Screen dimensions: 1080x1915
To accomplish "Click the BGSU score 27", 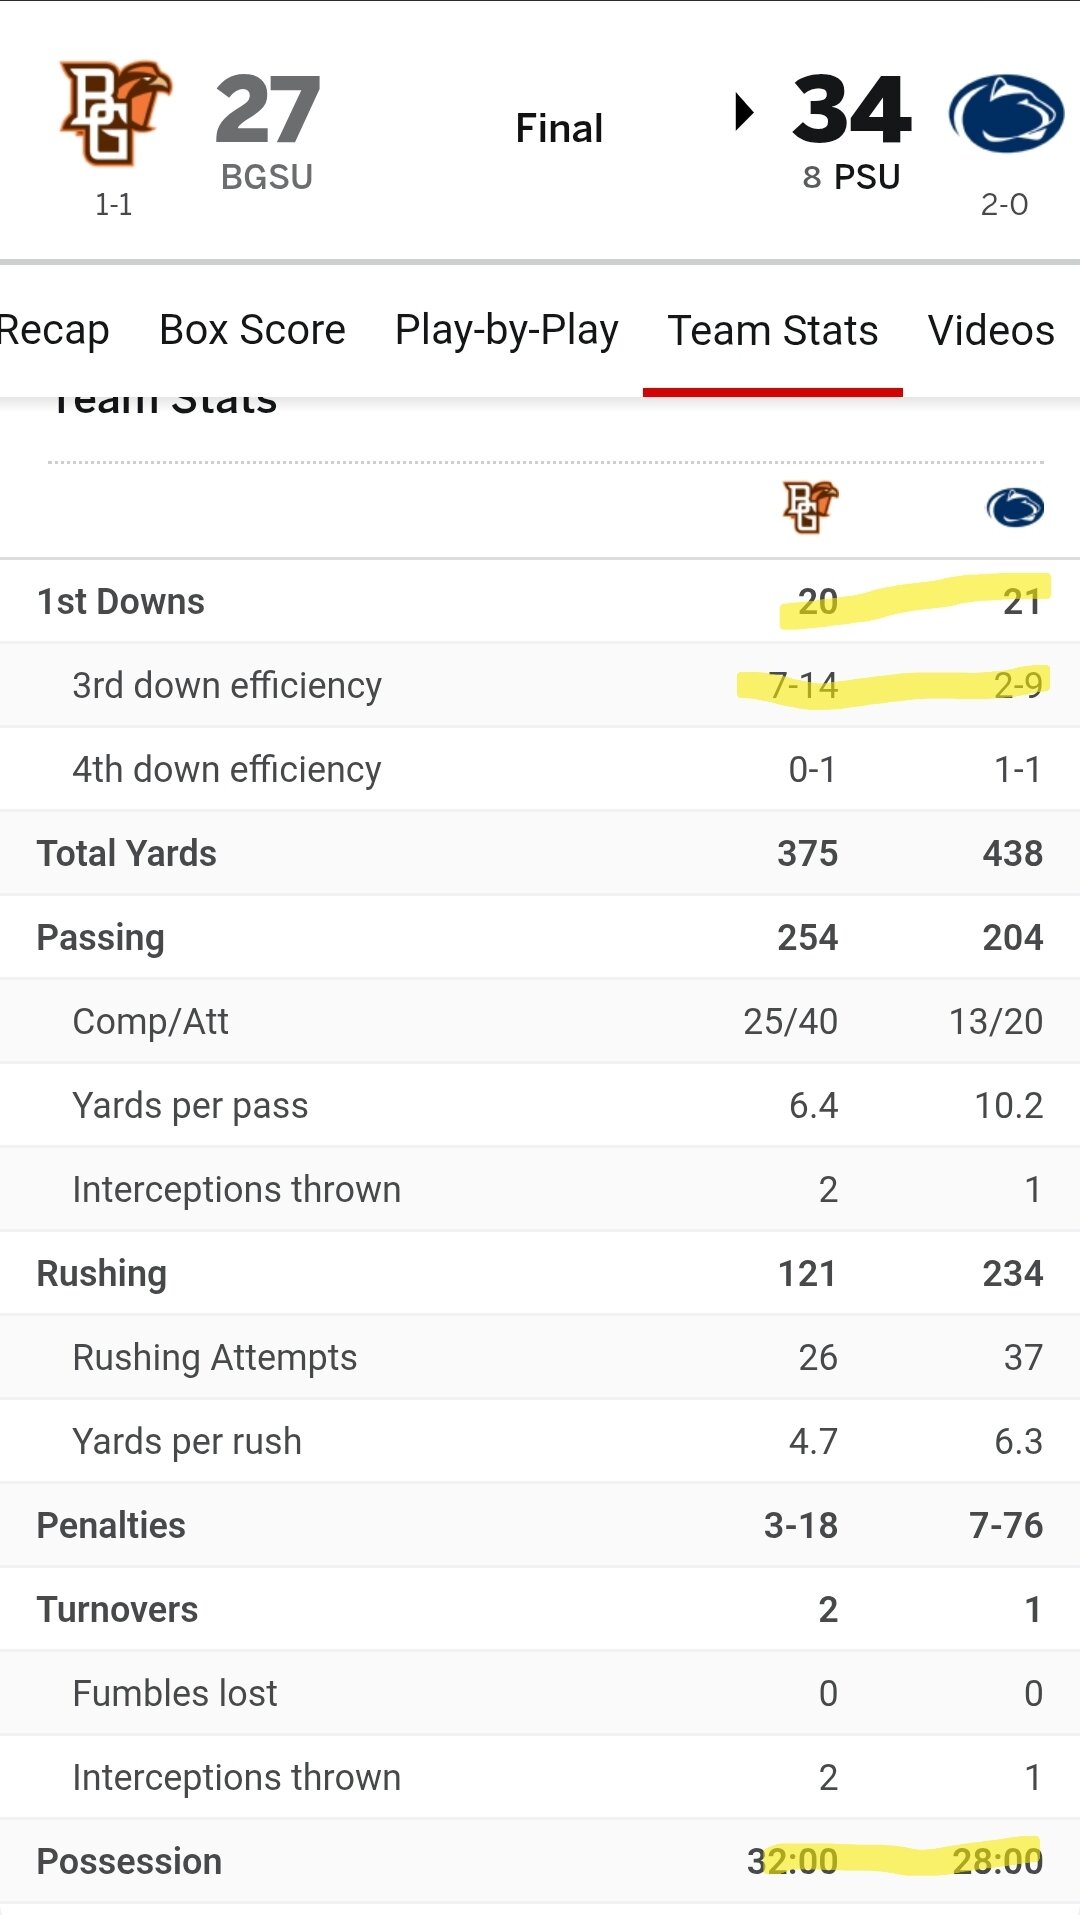I will pyautogui.click(x=268, y=110).
